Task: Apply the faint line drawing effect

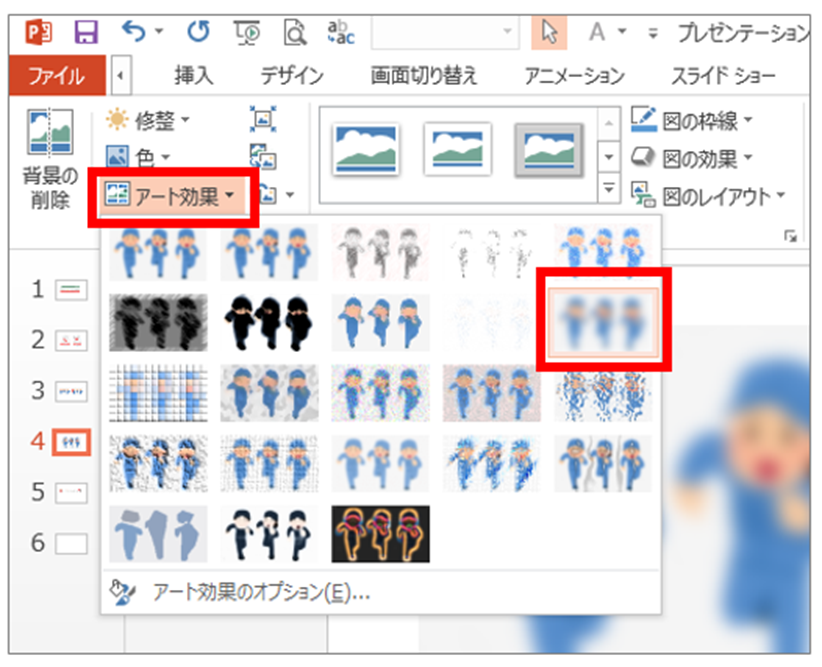Action: pyautogui.click(x=492, y=252)
